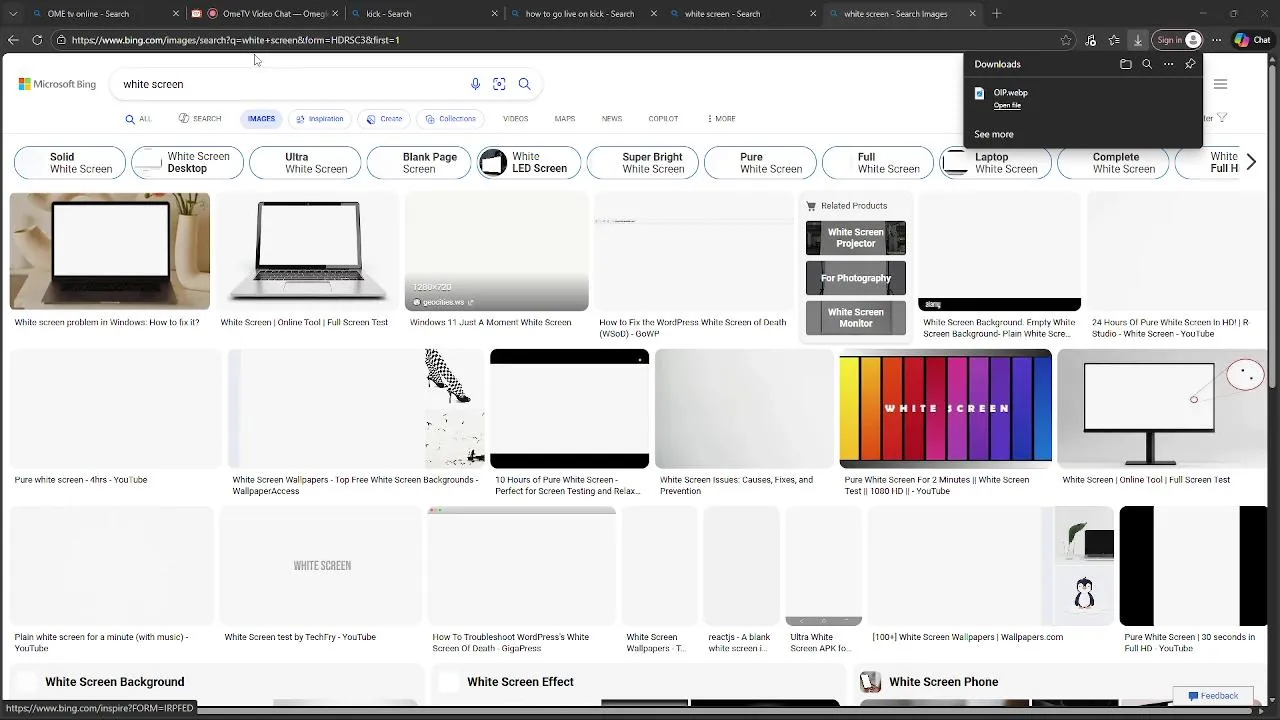
Task: Open Copilot Chat button
Action: coord(1252,40)
